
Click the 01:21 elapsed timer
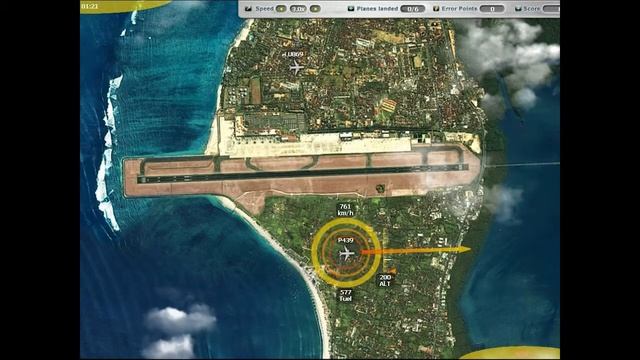click(89, 6)
